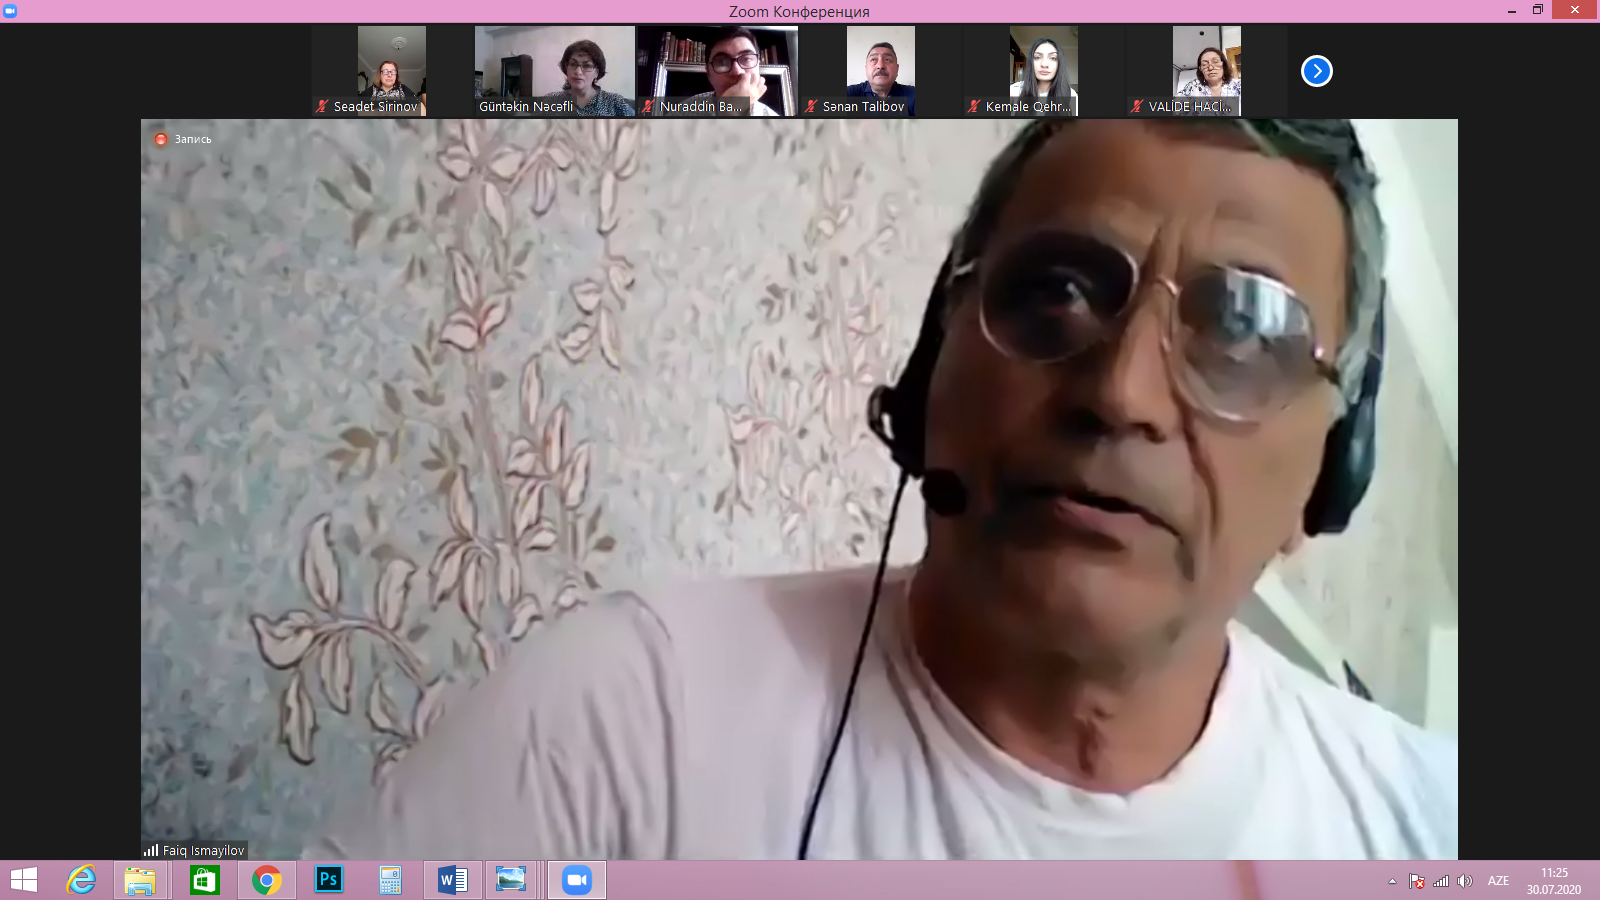1600x900 pixels.
Task: Open Internet Explorer from the taskbar
Action: pyautogui.click(x=81, y=880)
